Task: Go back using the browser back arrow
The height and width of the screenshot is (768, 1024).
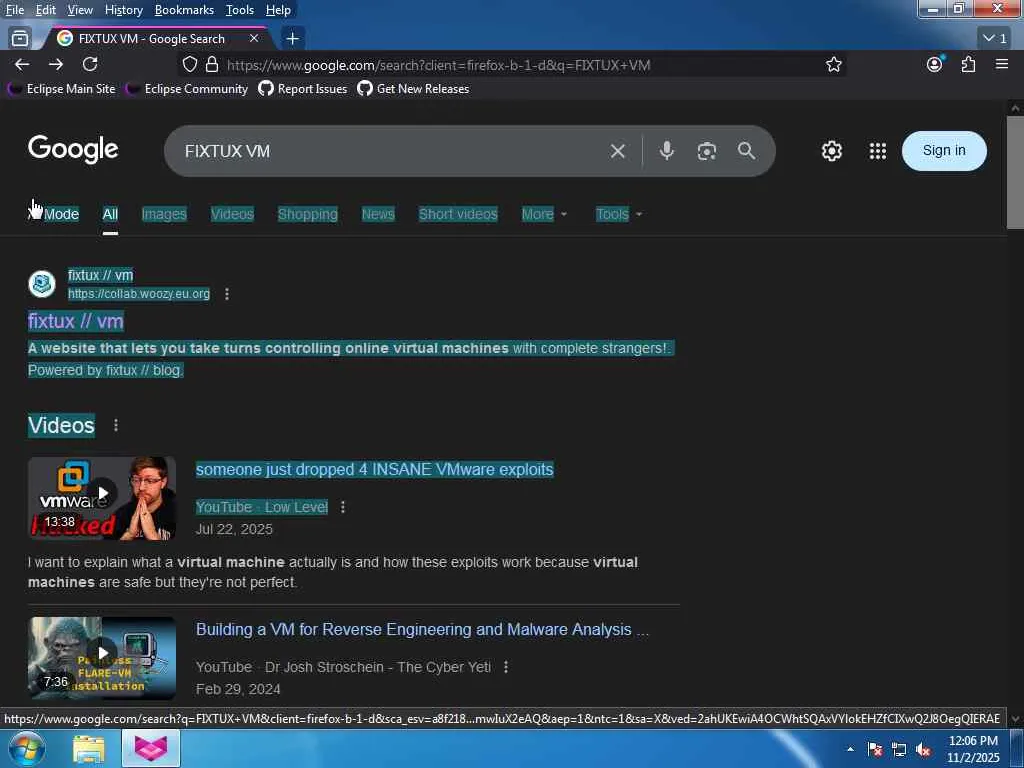Action: click(22, 64)
